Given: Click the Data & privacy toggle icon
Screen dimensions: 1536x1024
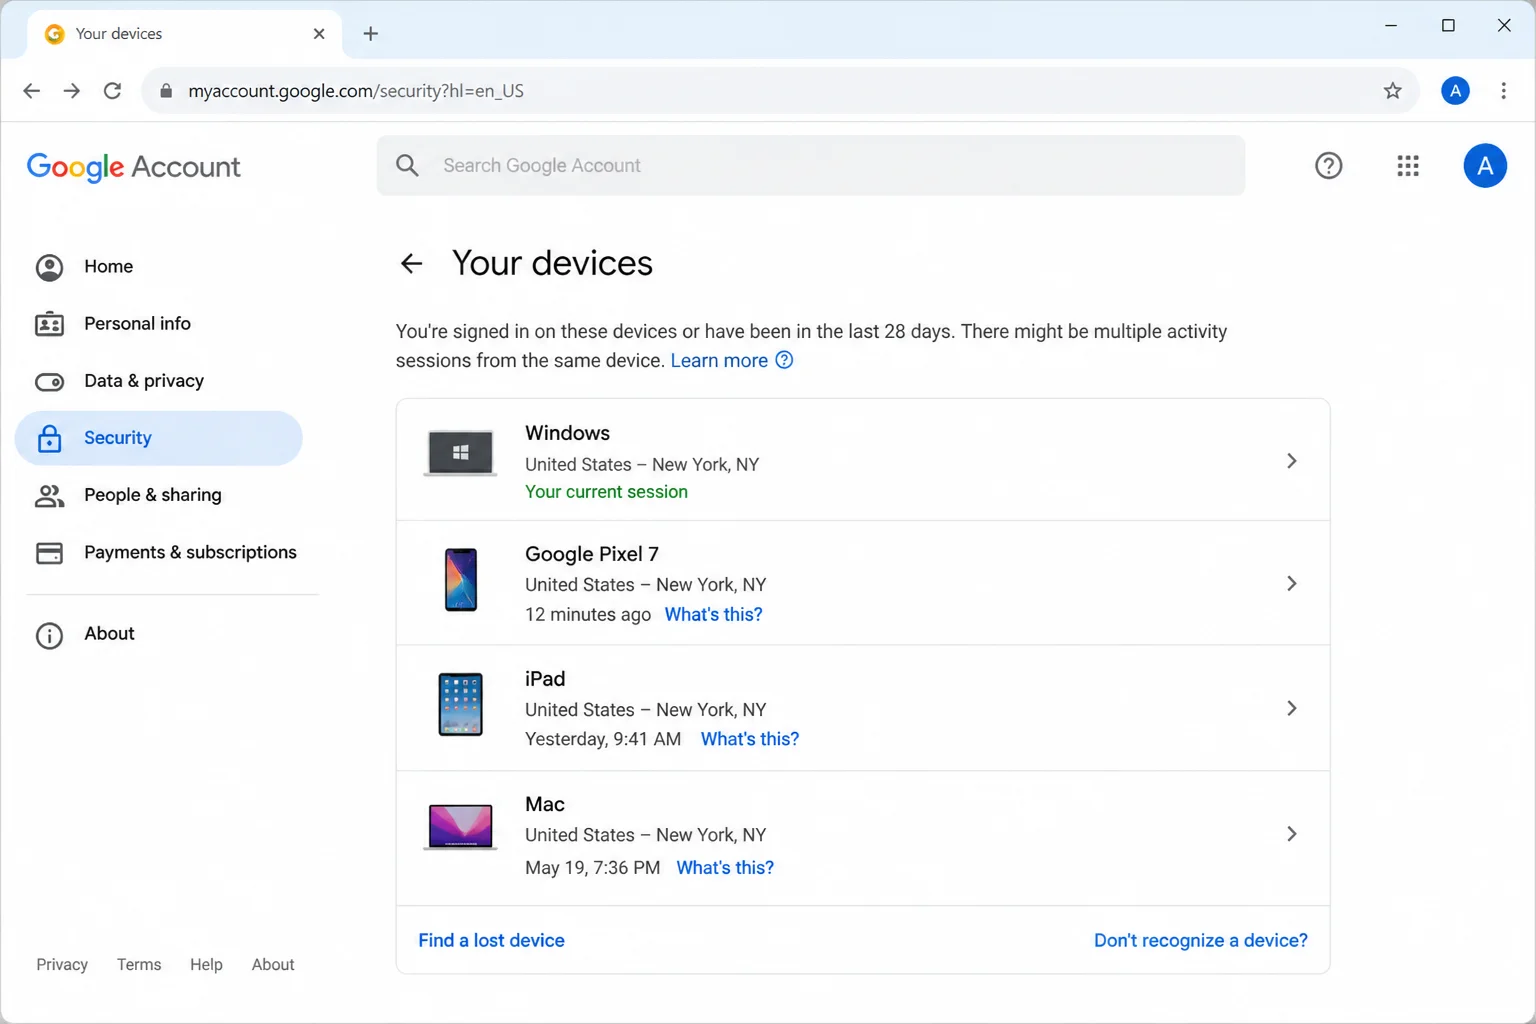Looking at the screenshot, I should [x=49, y=382].
